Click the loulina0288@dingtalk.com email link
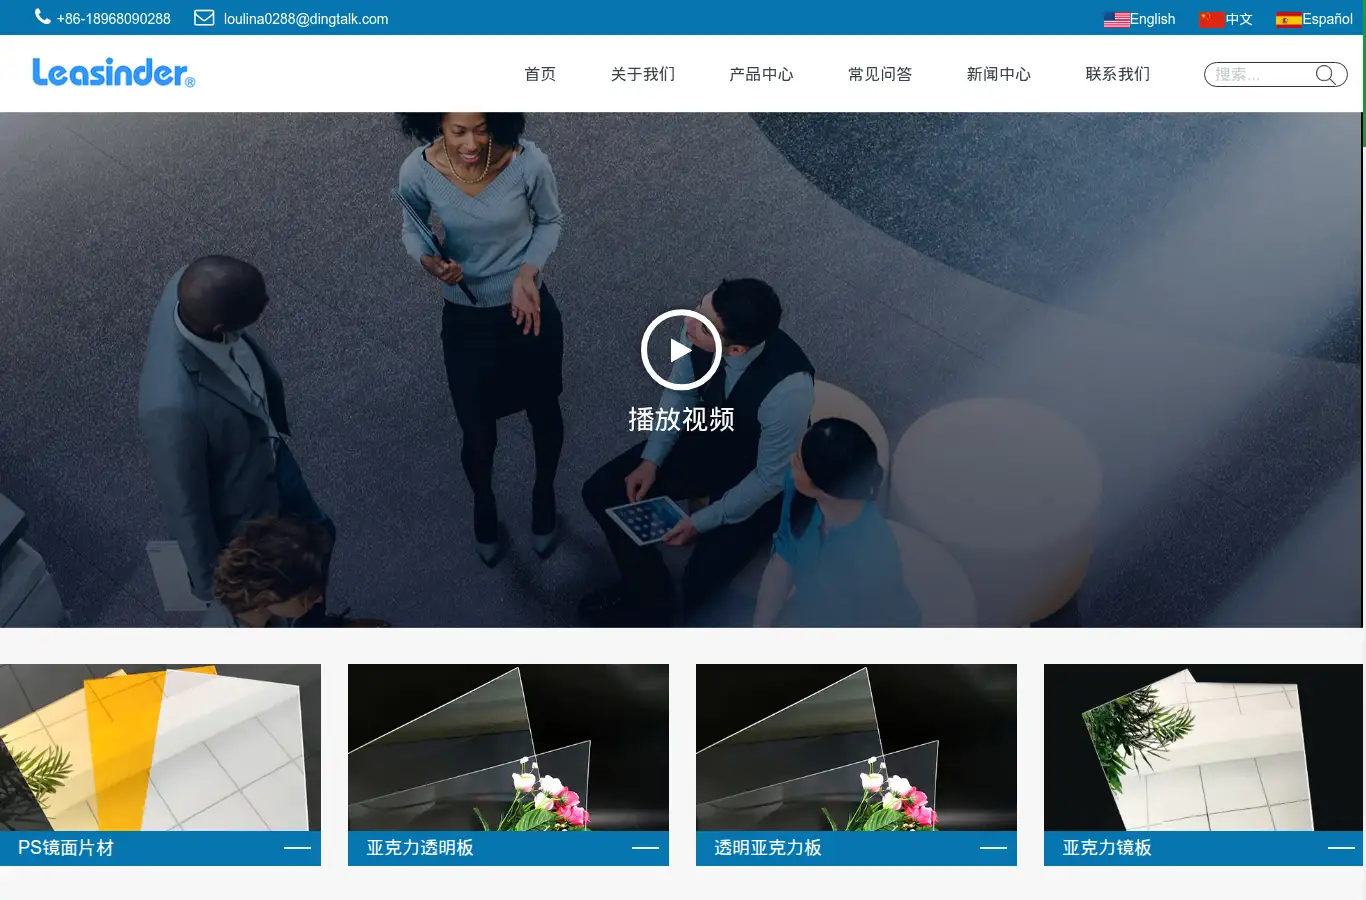The height and width of the screenshot is (900, 1366). coord(306,19)
